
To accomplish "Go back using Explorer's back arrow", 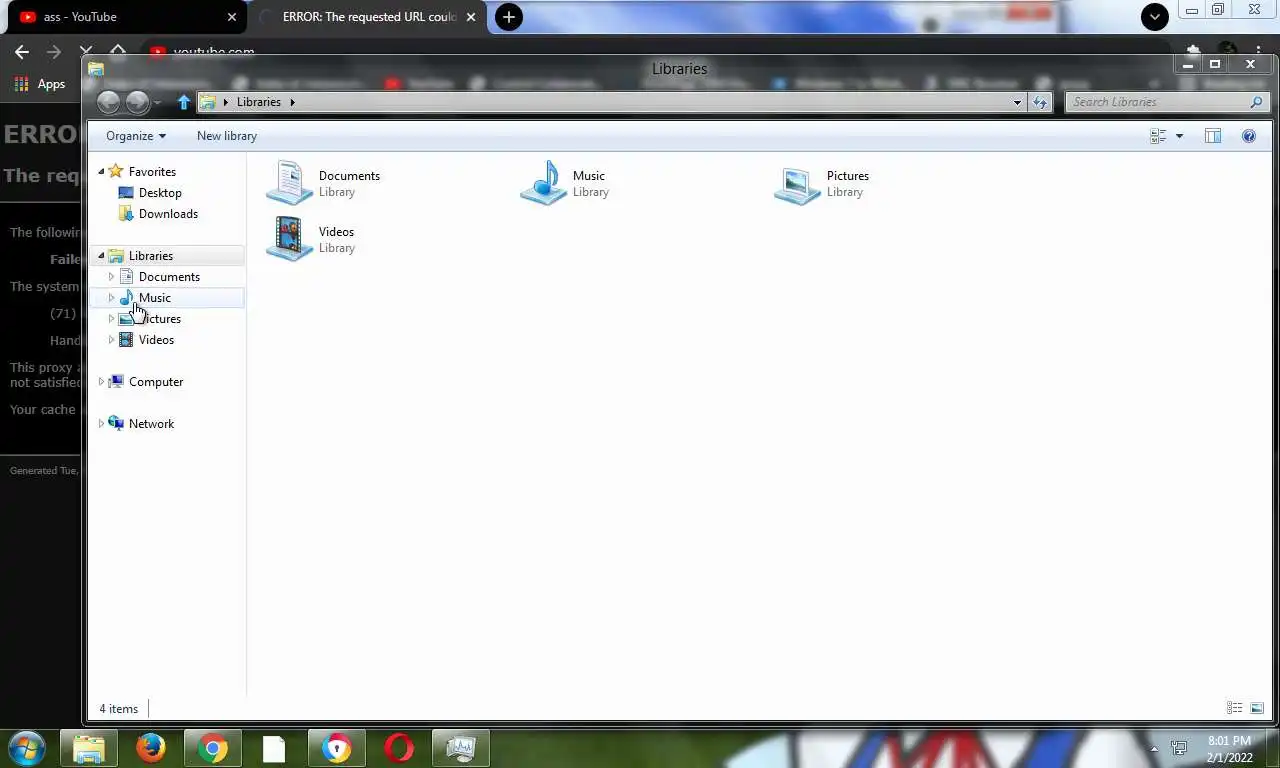I will point(109,102).
